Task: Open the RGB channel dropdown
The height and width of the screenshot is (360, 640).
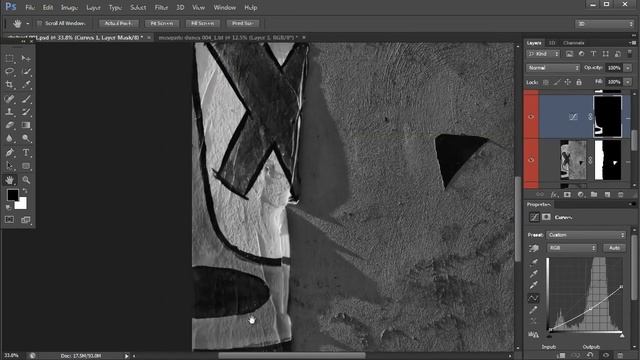Action: 571,248
